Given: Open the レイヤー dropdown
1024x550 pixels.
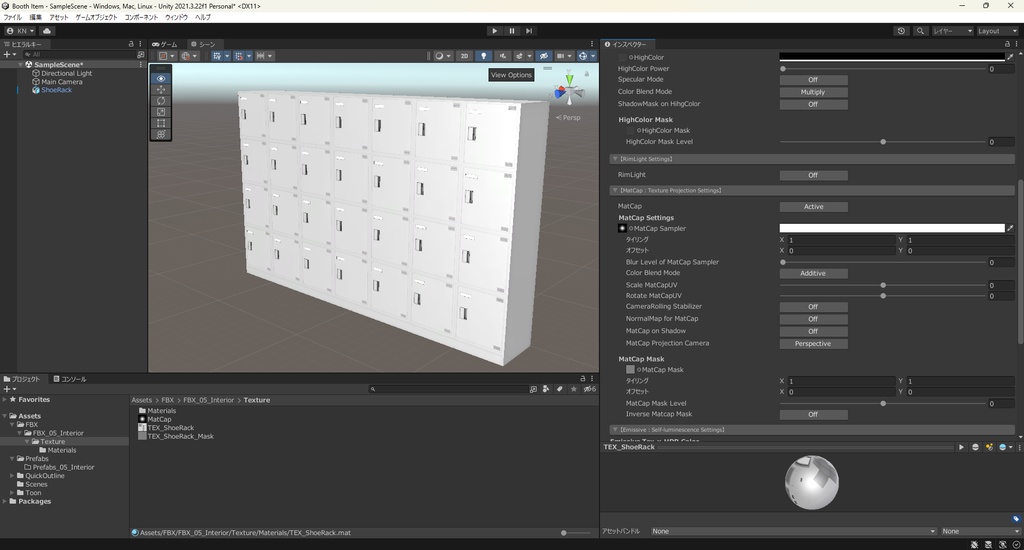Looking at the screenshot, I should (x=953, y=31).
